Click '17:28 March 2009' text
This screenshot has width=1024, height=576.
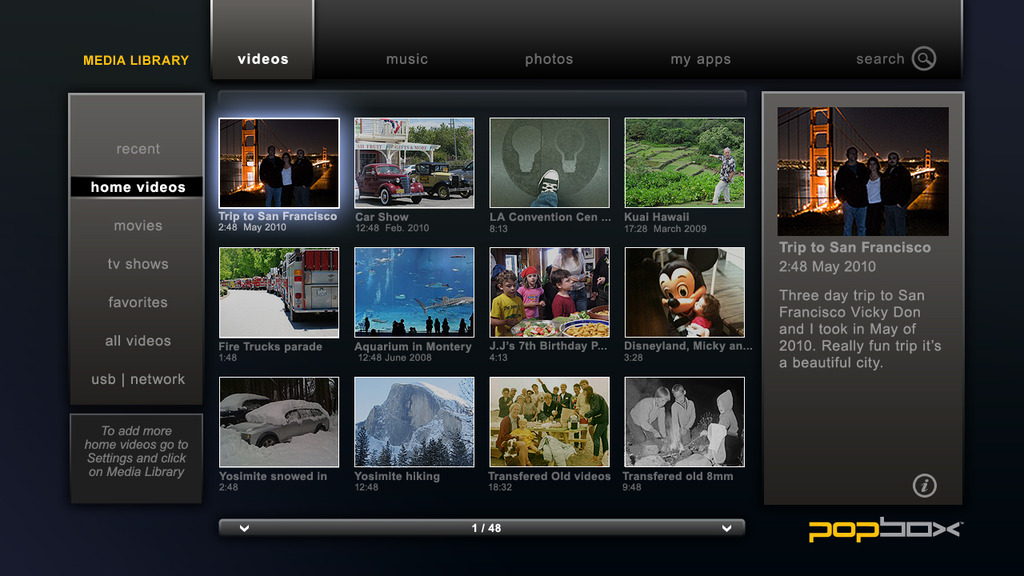coord(665,229)
